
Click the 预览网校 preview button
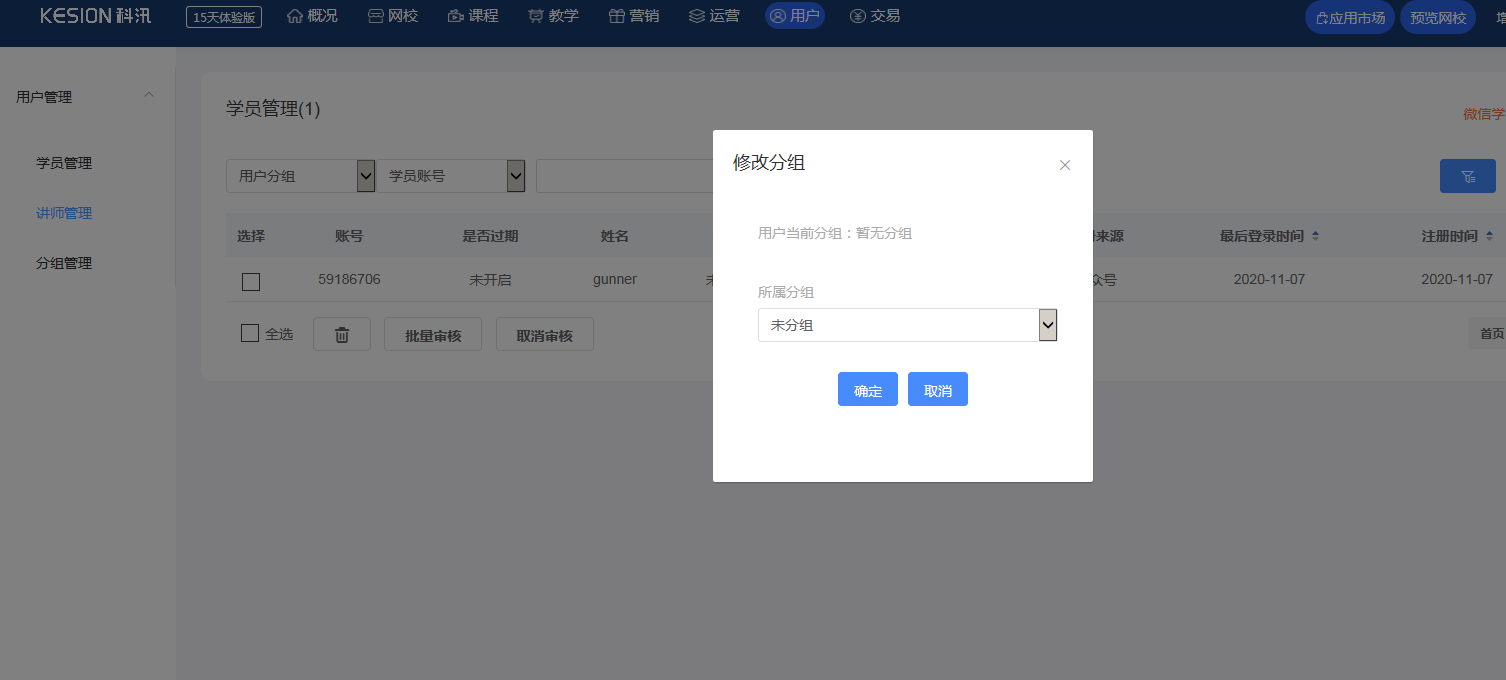[x=1437, y=18]
